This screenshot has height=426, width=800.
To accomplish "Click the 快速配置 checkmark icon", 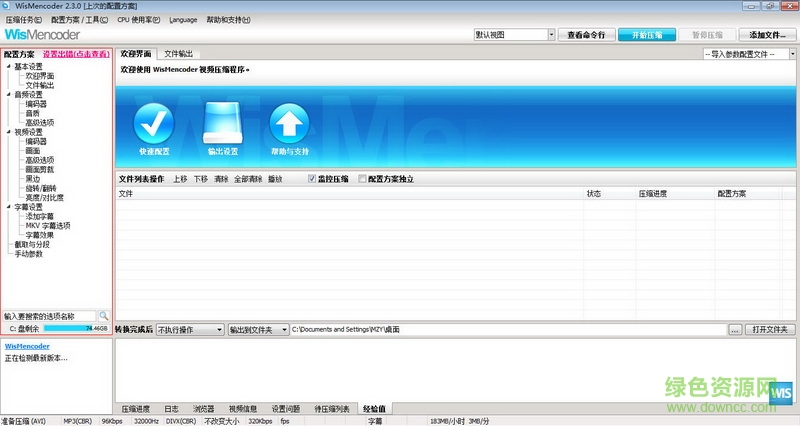I will (153, 124).
